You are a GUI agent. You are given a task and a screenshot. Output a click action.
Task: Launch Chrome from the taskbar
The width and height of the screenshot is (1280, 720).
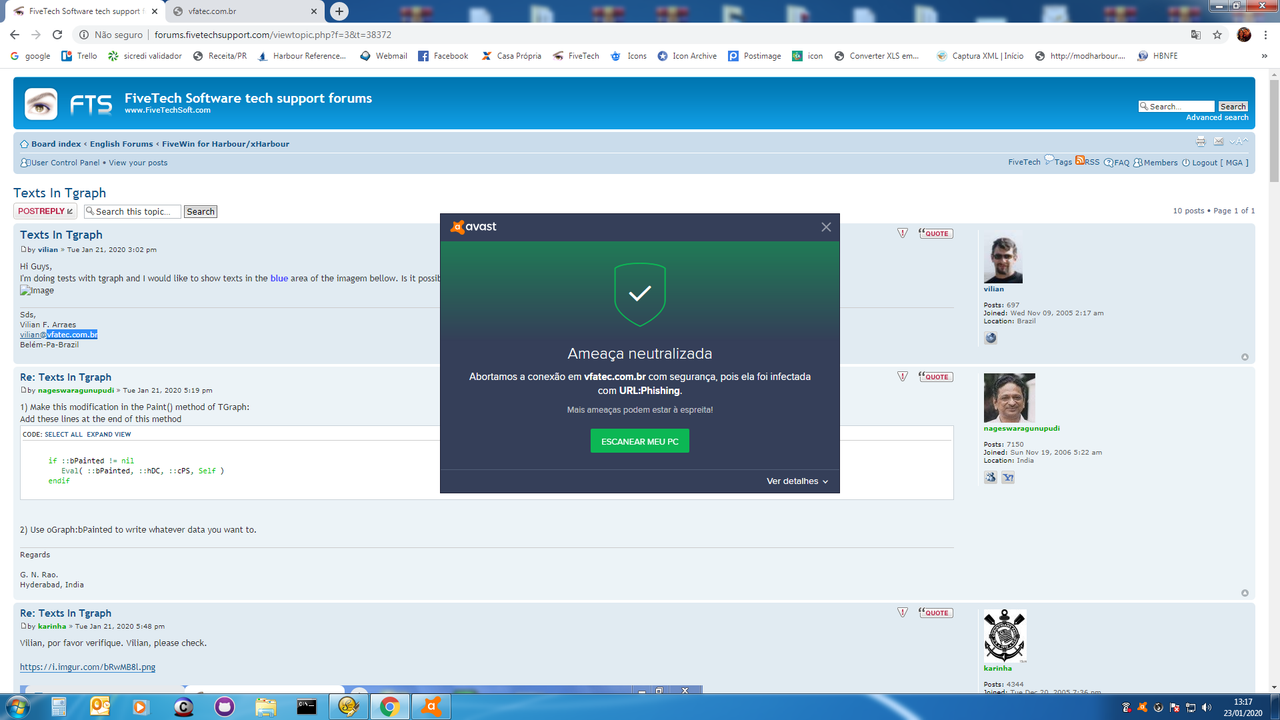[389, 707]
